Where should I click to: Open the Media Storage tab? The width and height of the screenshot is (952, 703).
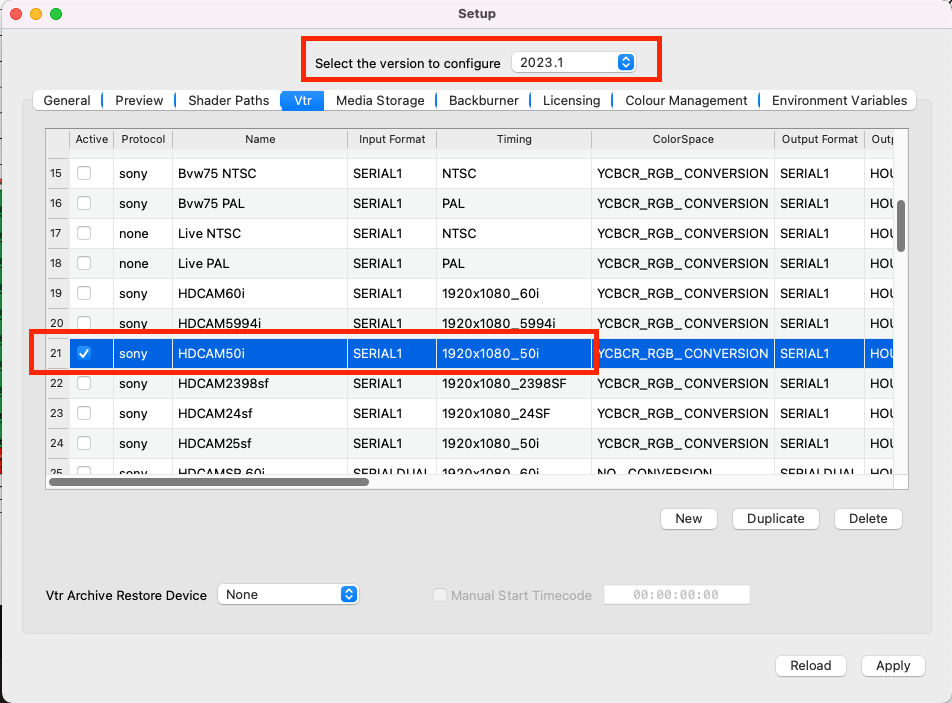[x=380, y=101]
